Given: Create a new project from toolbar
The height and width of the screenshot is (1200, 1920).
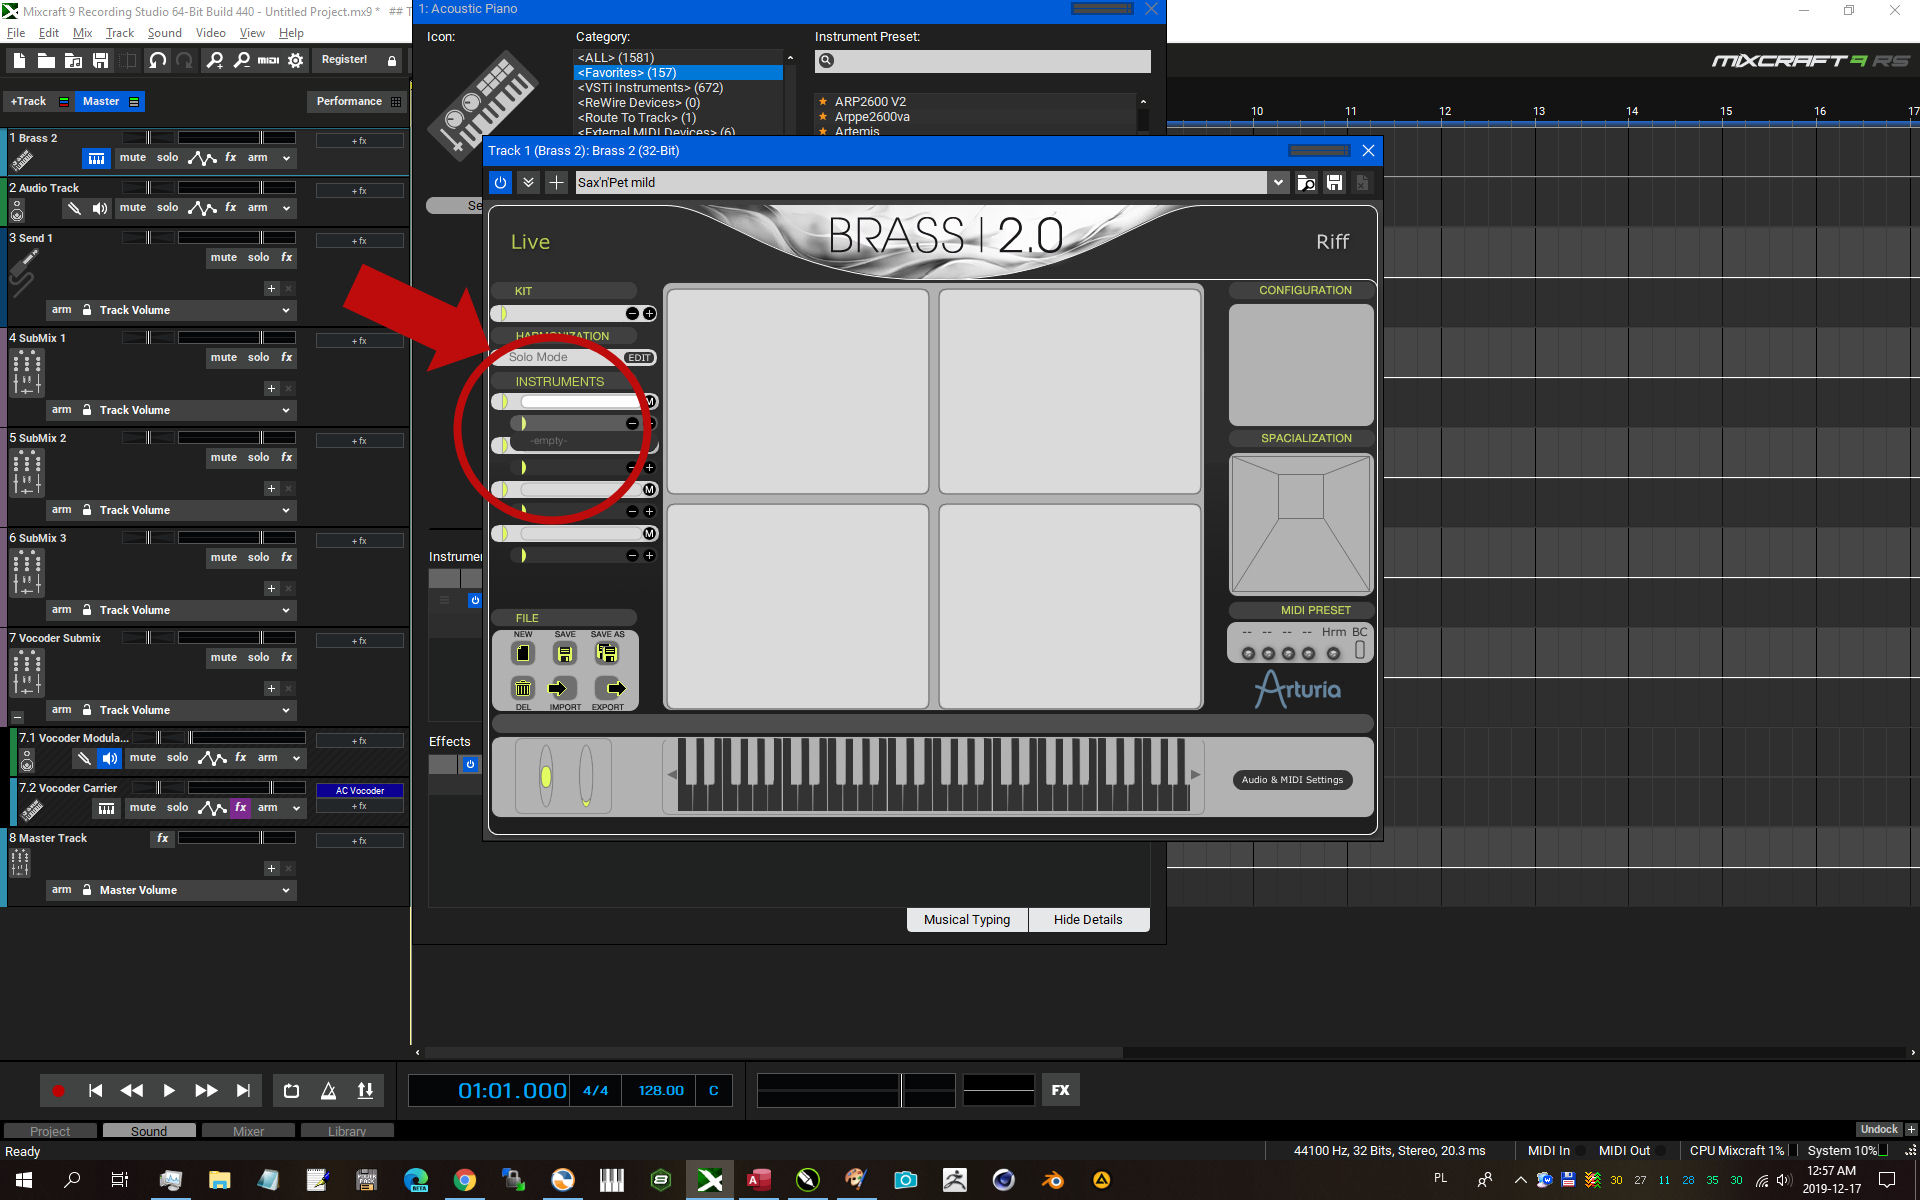Looking at the screenshot, I should coord(19,61).
